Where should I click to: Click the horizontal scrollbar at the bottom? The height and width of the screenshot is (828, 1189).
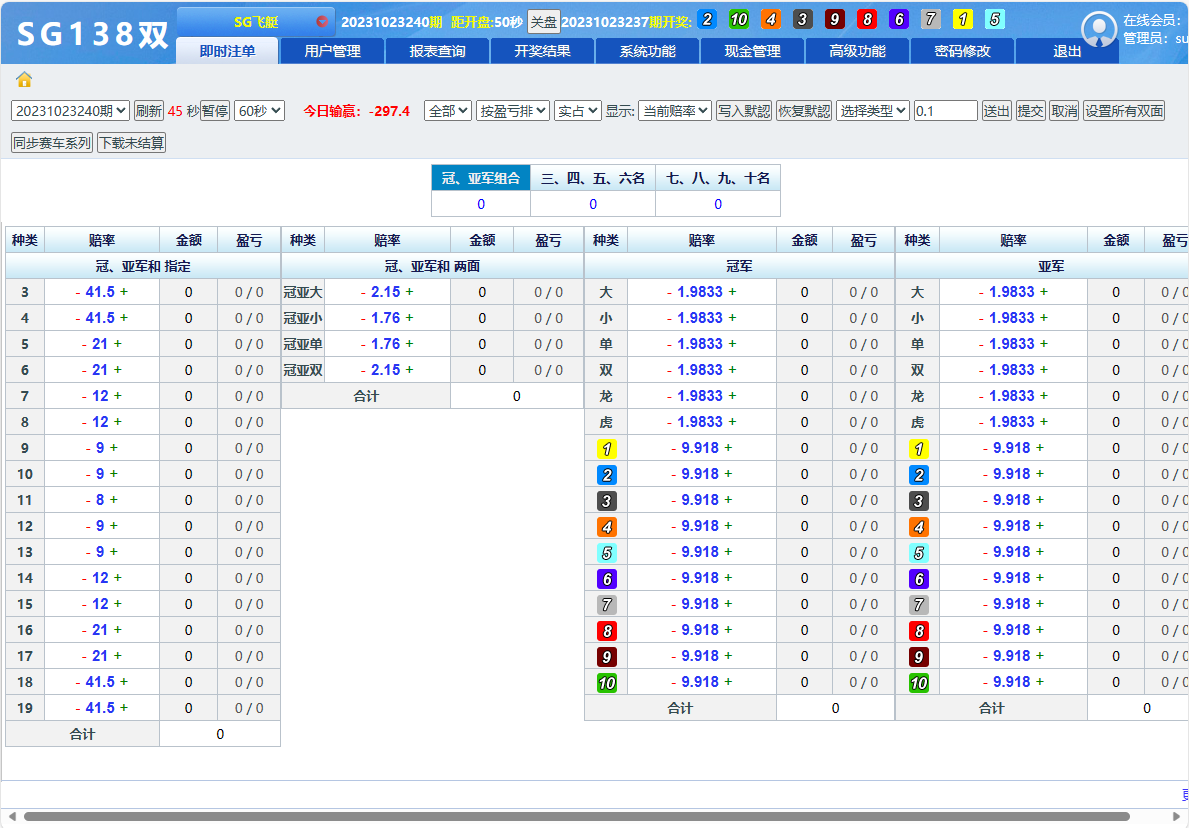click(576, 817)
